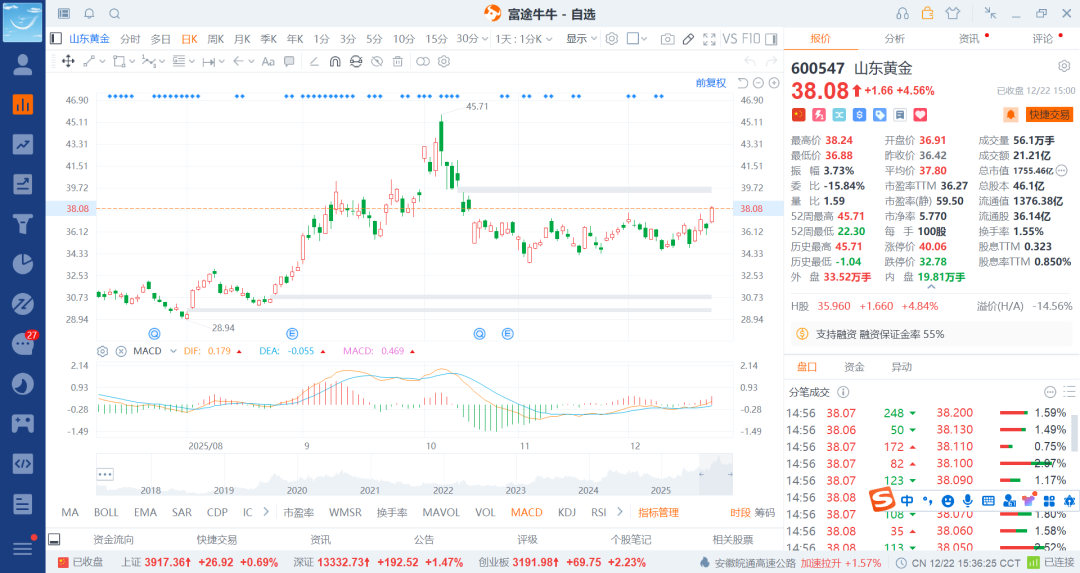Screen dimensions: 1080x573
Task: Click the historical timeline range slider near 2025
Action: coord(716,475)
